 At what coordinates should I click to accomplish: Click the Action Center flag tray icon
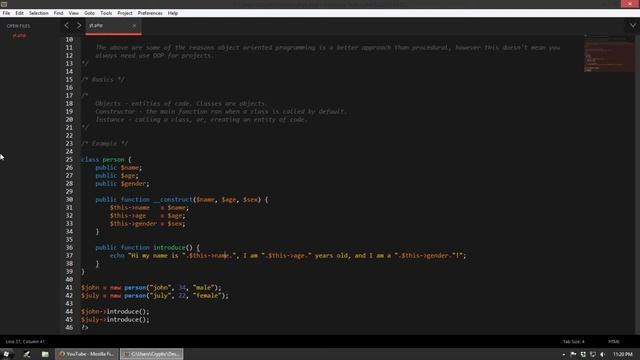point(573,354)
